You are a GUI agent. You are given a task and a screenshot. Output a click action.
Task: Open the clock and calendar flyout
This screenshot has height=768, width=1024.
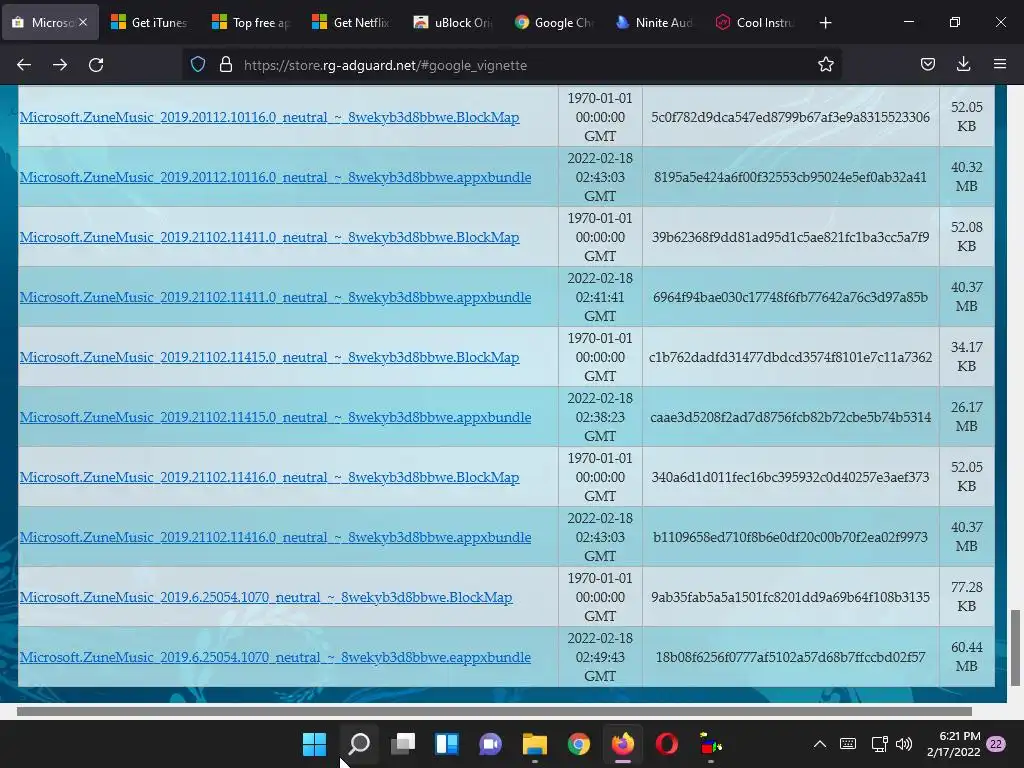point(953,744)
